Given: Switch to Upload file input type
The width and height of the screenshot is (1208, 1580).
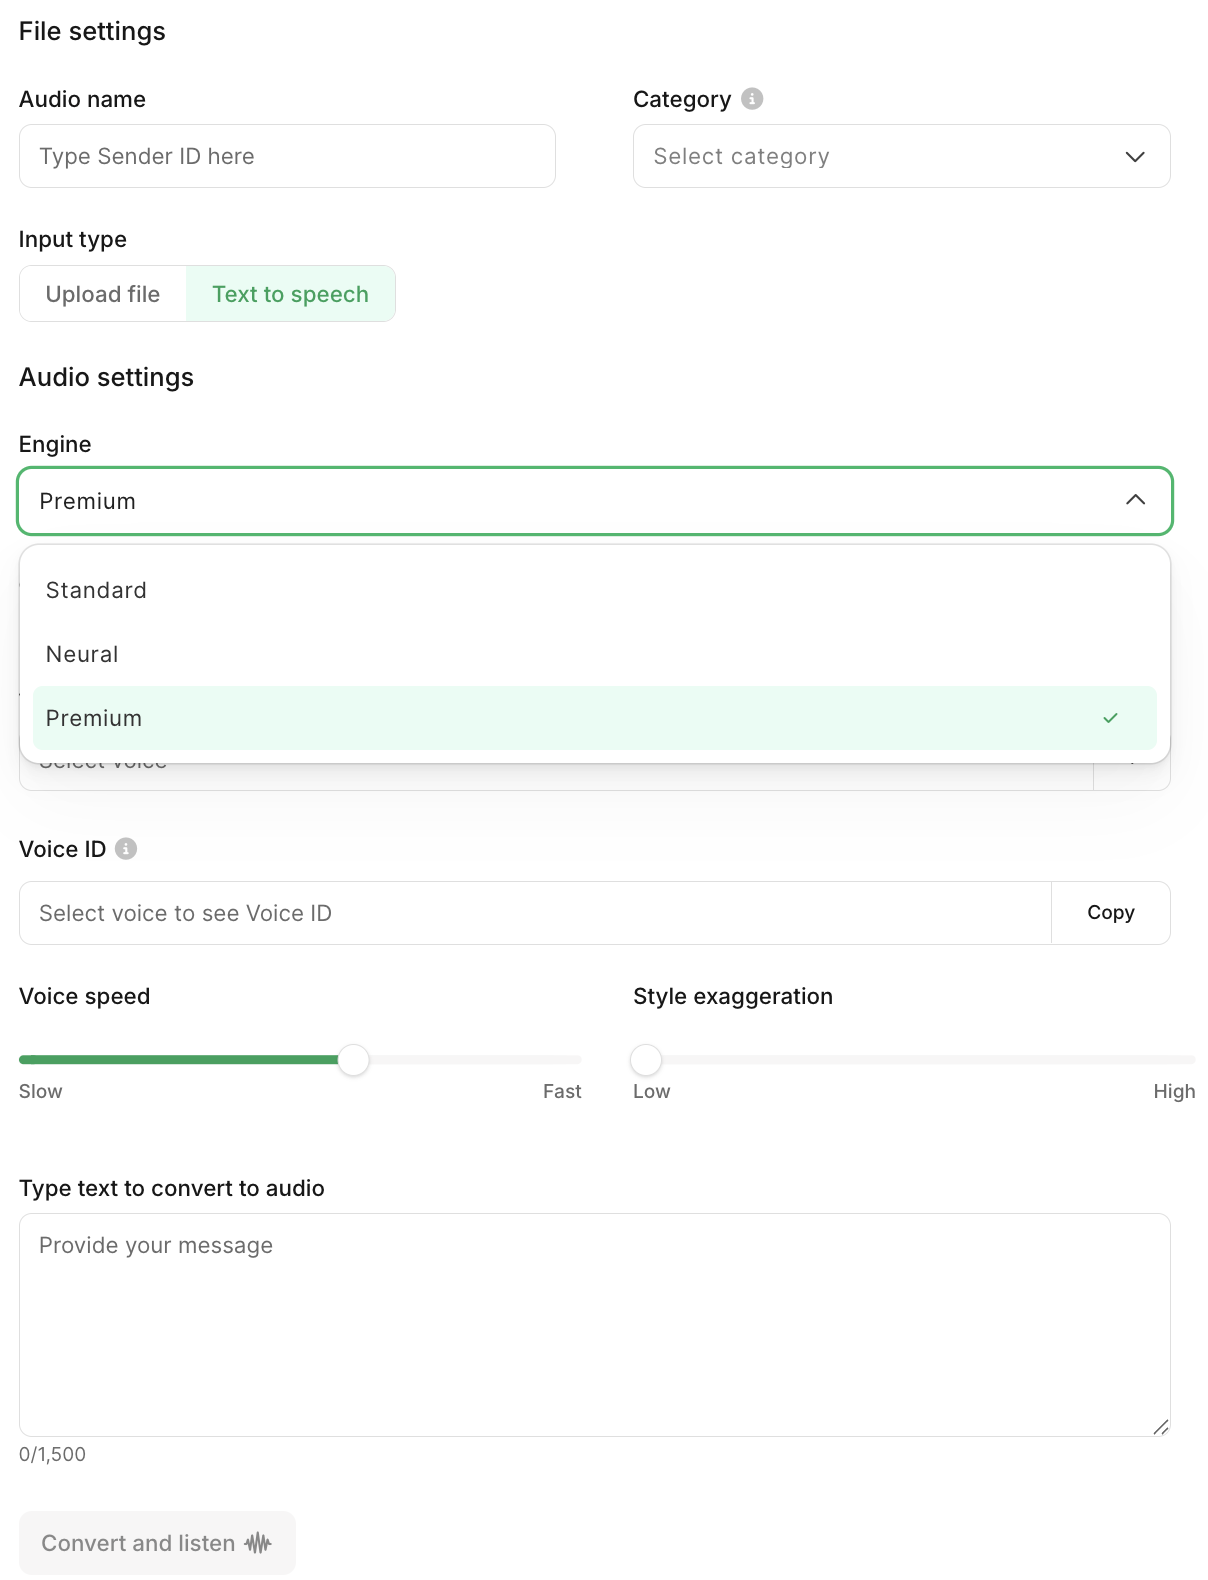Looking at the screenshot, I should click(x=103, y=294).
